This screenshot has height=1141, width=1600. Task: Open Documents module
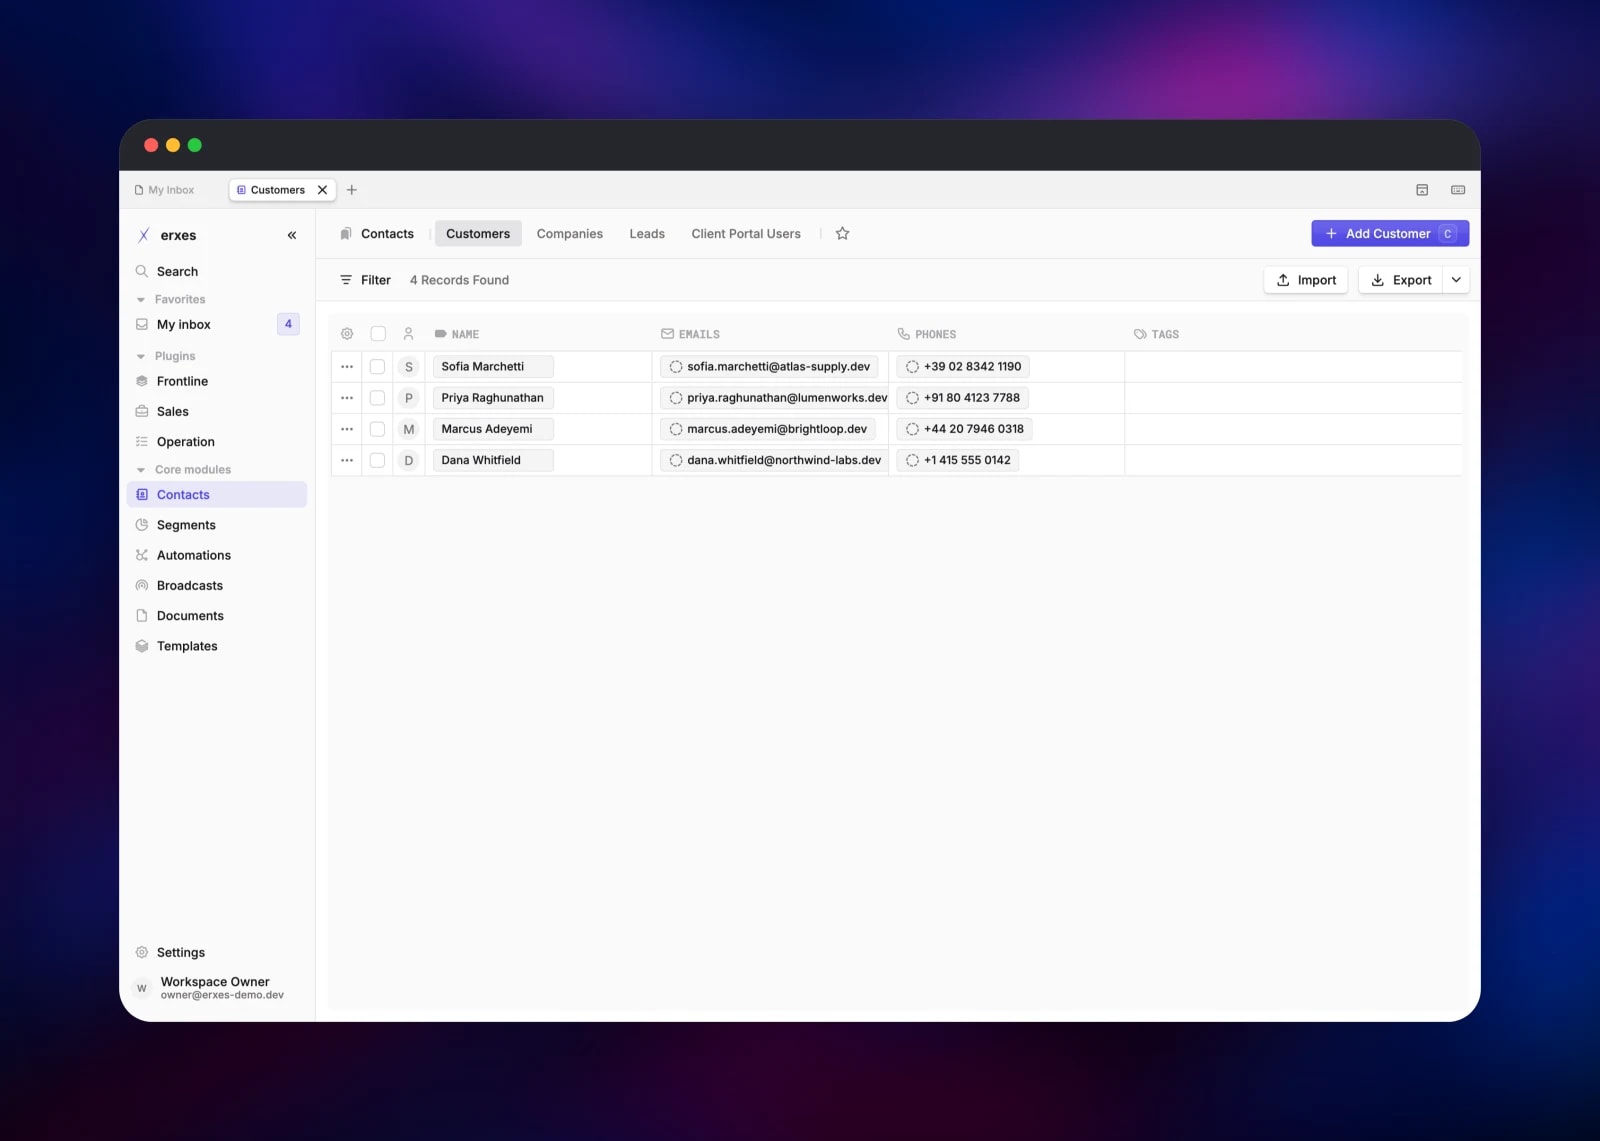217,616
